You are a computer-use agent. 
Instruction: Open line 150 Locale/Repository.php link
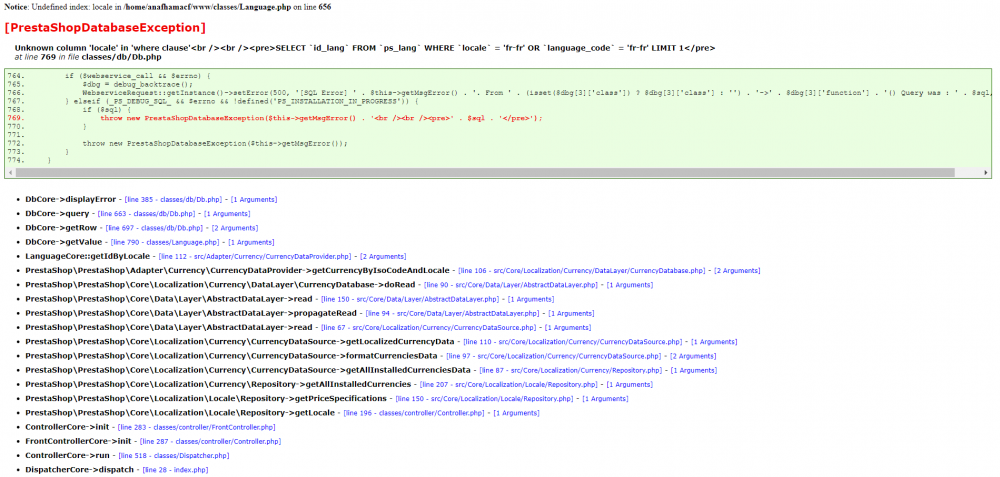(485, 399)
